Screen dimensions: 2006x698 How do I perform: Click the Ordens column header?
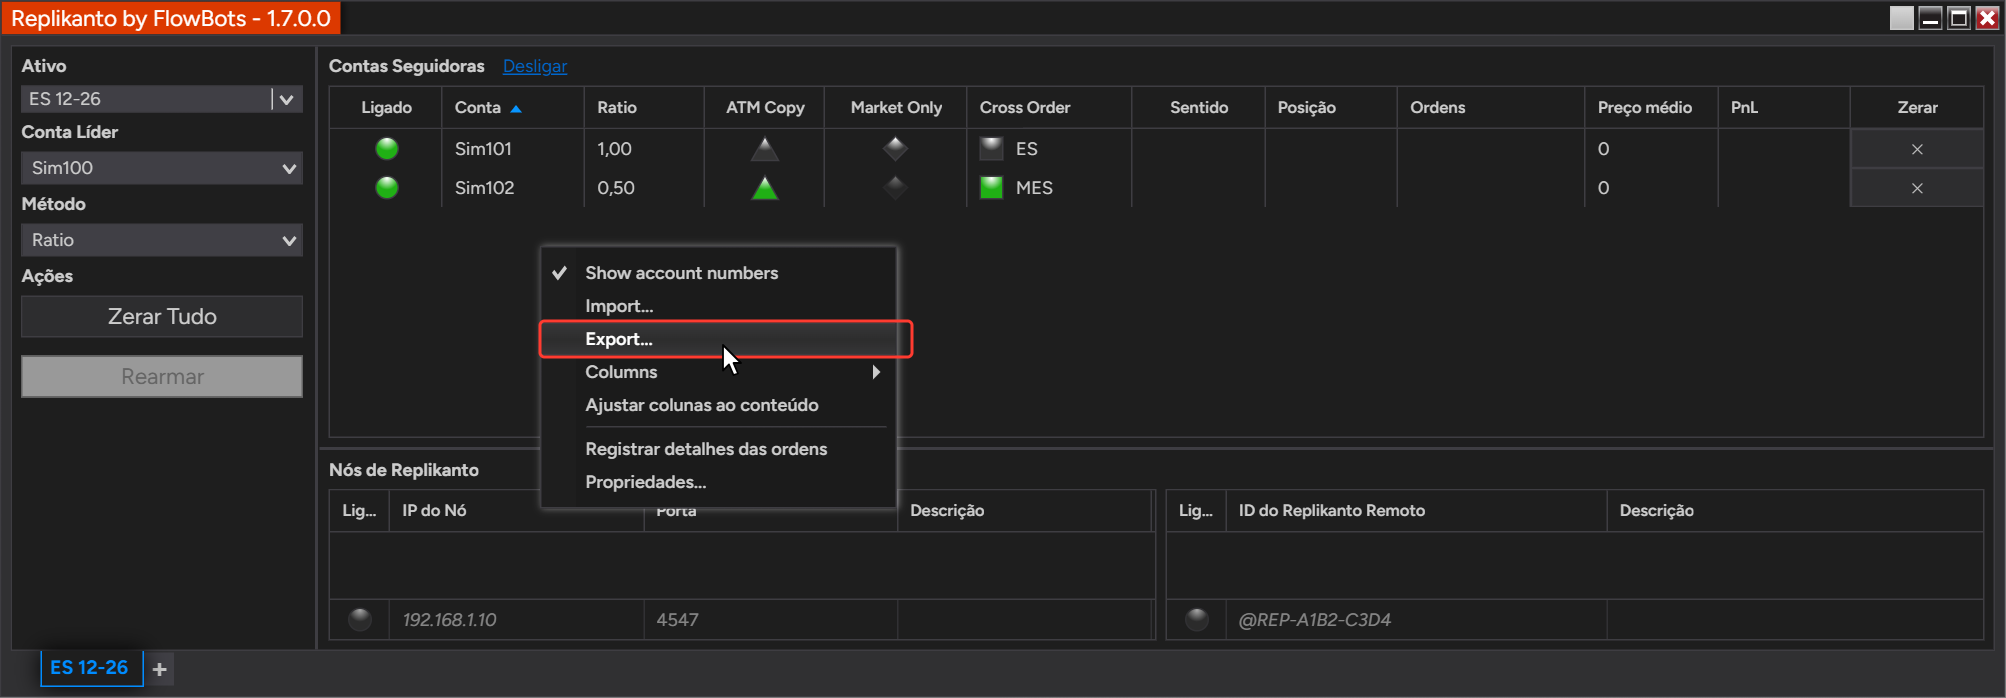pos(1491,107)
